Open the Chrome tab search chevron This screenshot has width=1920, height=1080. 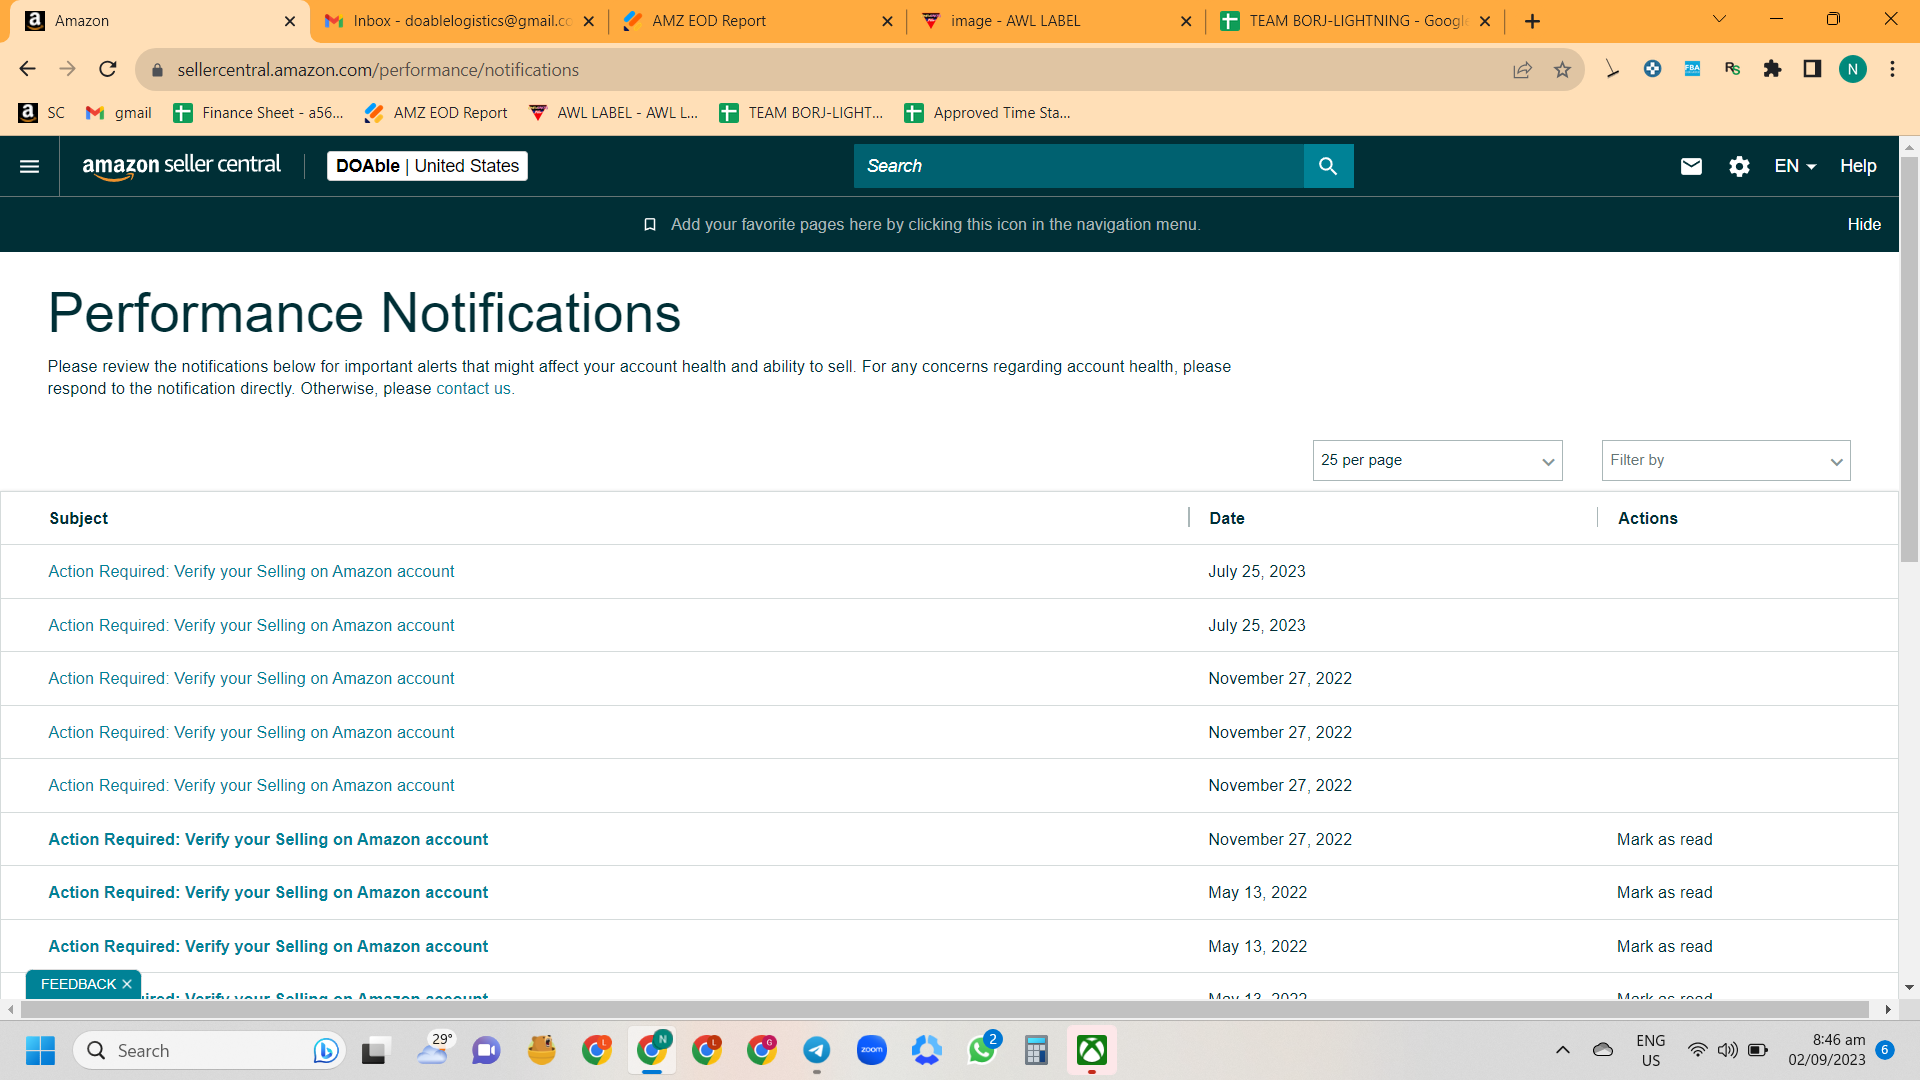point(1720,19)
